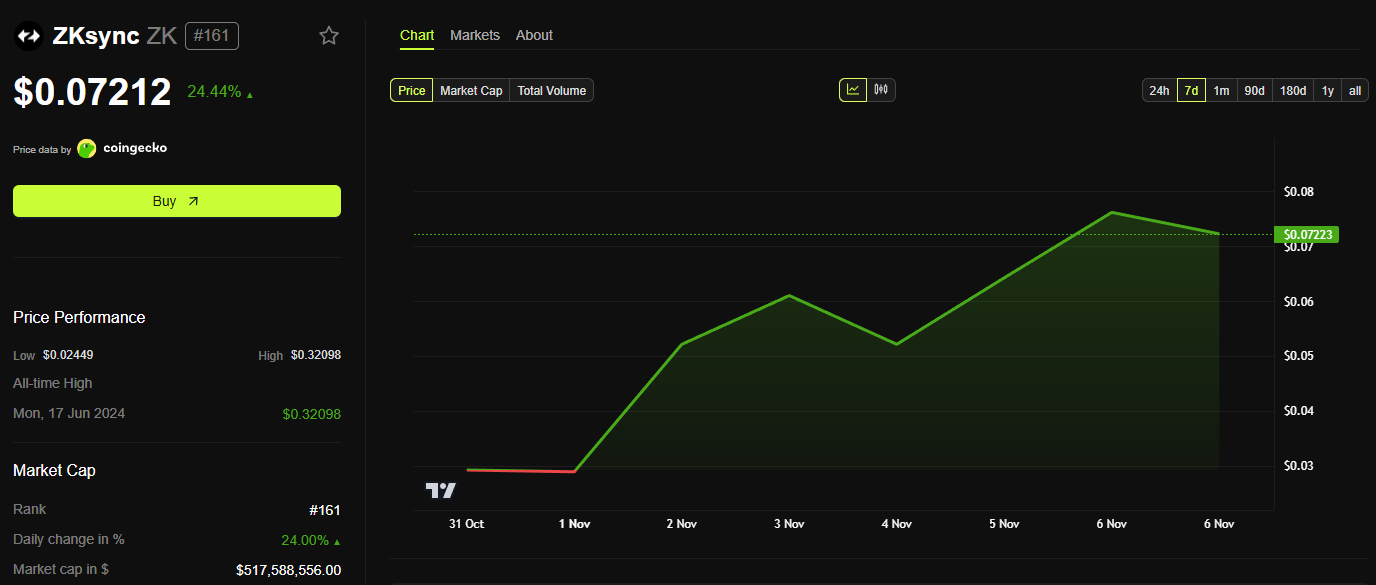1376x585 pixels.
Task: Switch chart to Market Cap
Action: click(x=470, y=90)
